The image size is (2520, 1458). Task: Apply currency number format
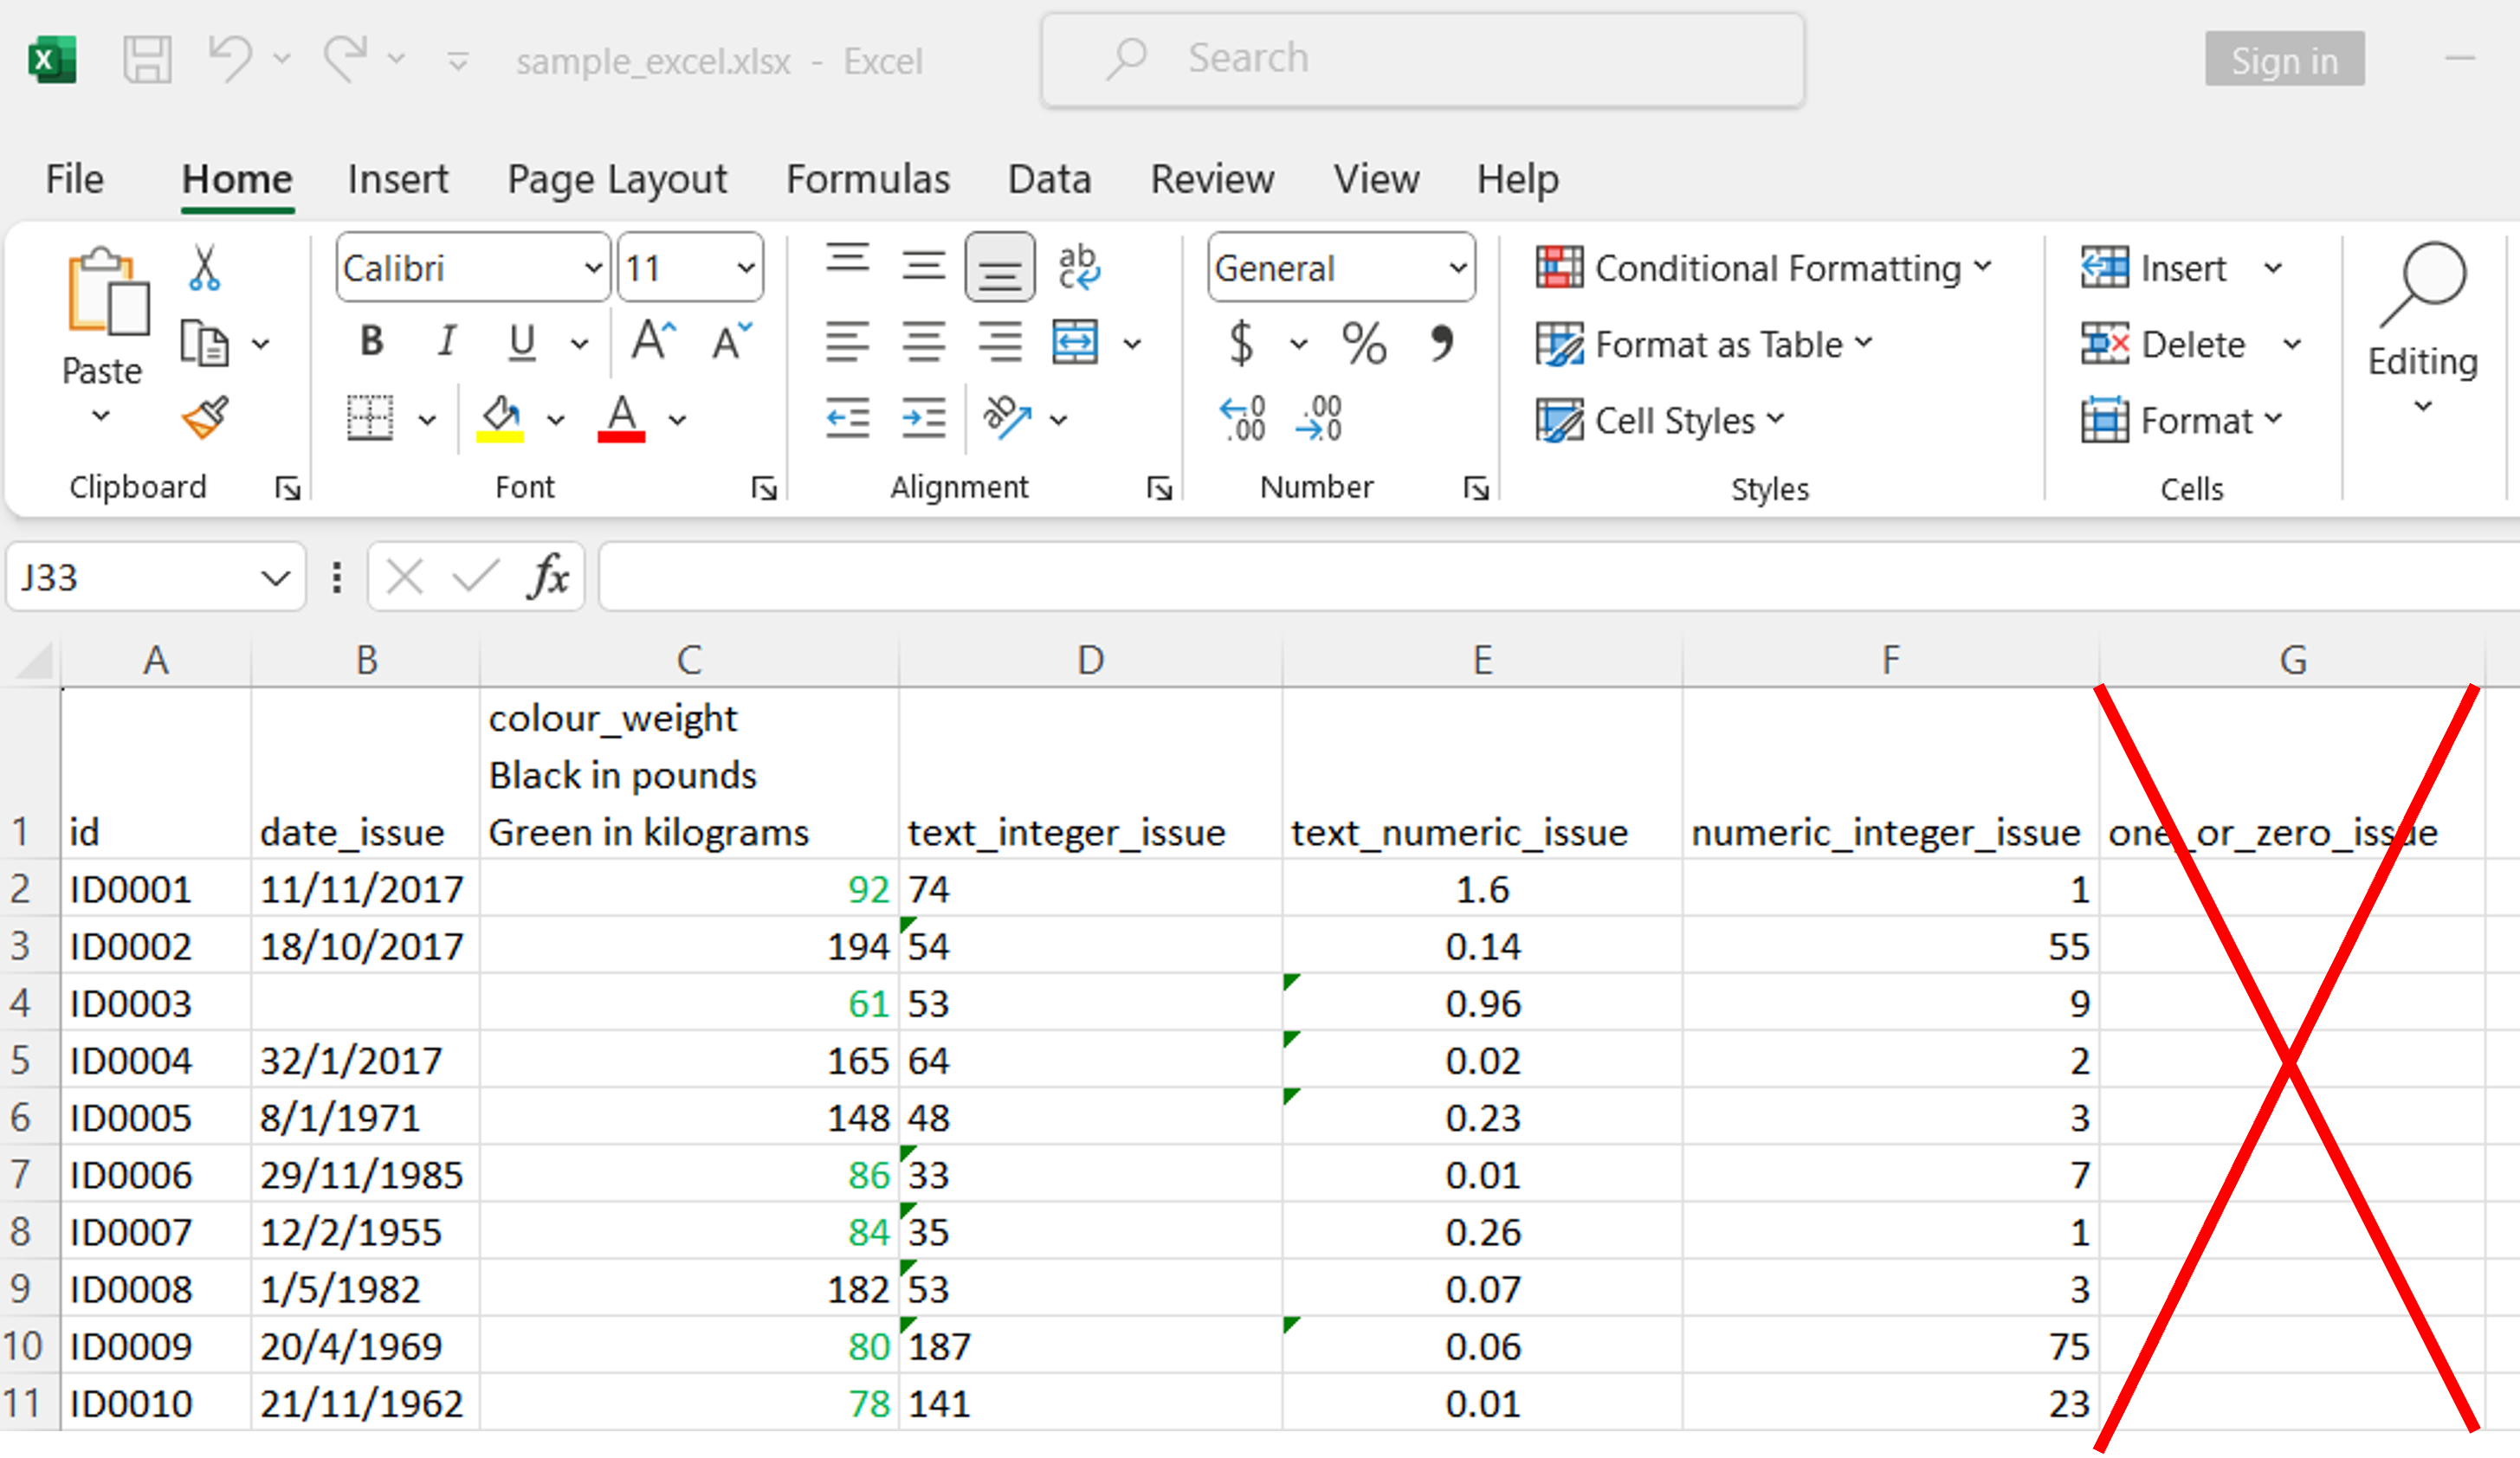click(1240, 344)
